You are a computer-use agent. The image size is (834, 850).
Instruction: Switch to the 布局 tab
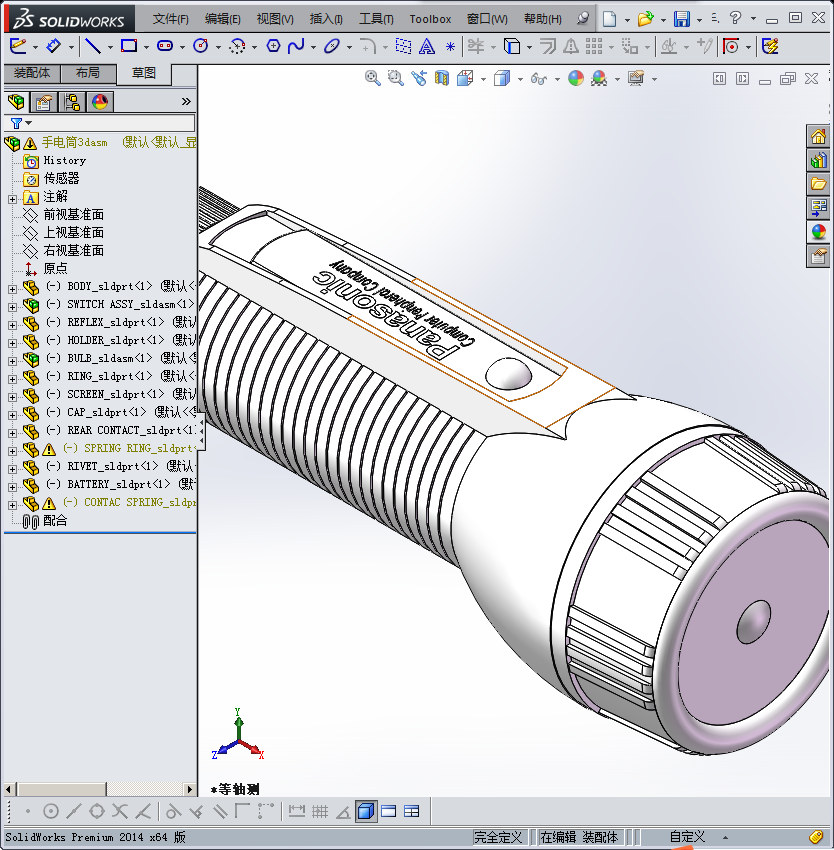click(x=87, y=73)
